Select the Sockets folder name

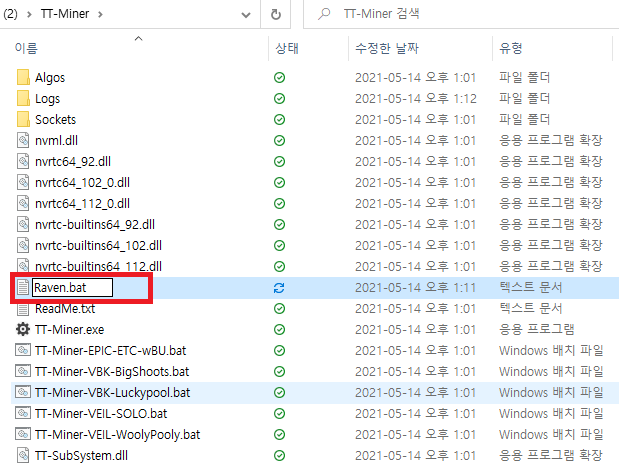(55, 120)
